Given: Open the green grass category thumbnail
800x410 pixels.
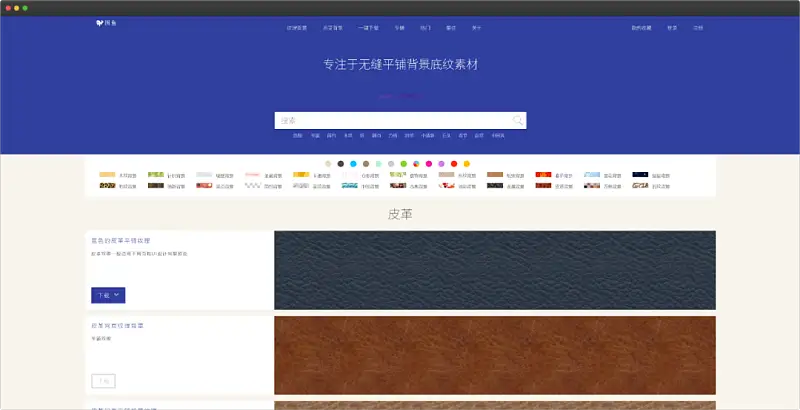Looking at the screenshot, I should (x=156, y=174).
